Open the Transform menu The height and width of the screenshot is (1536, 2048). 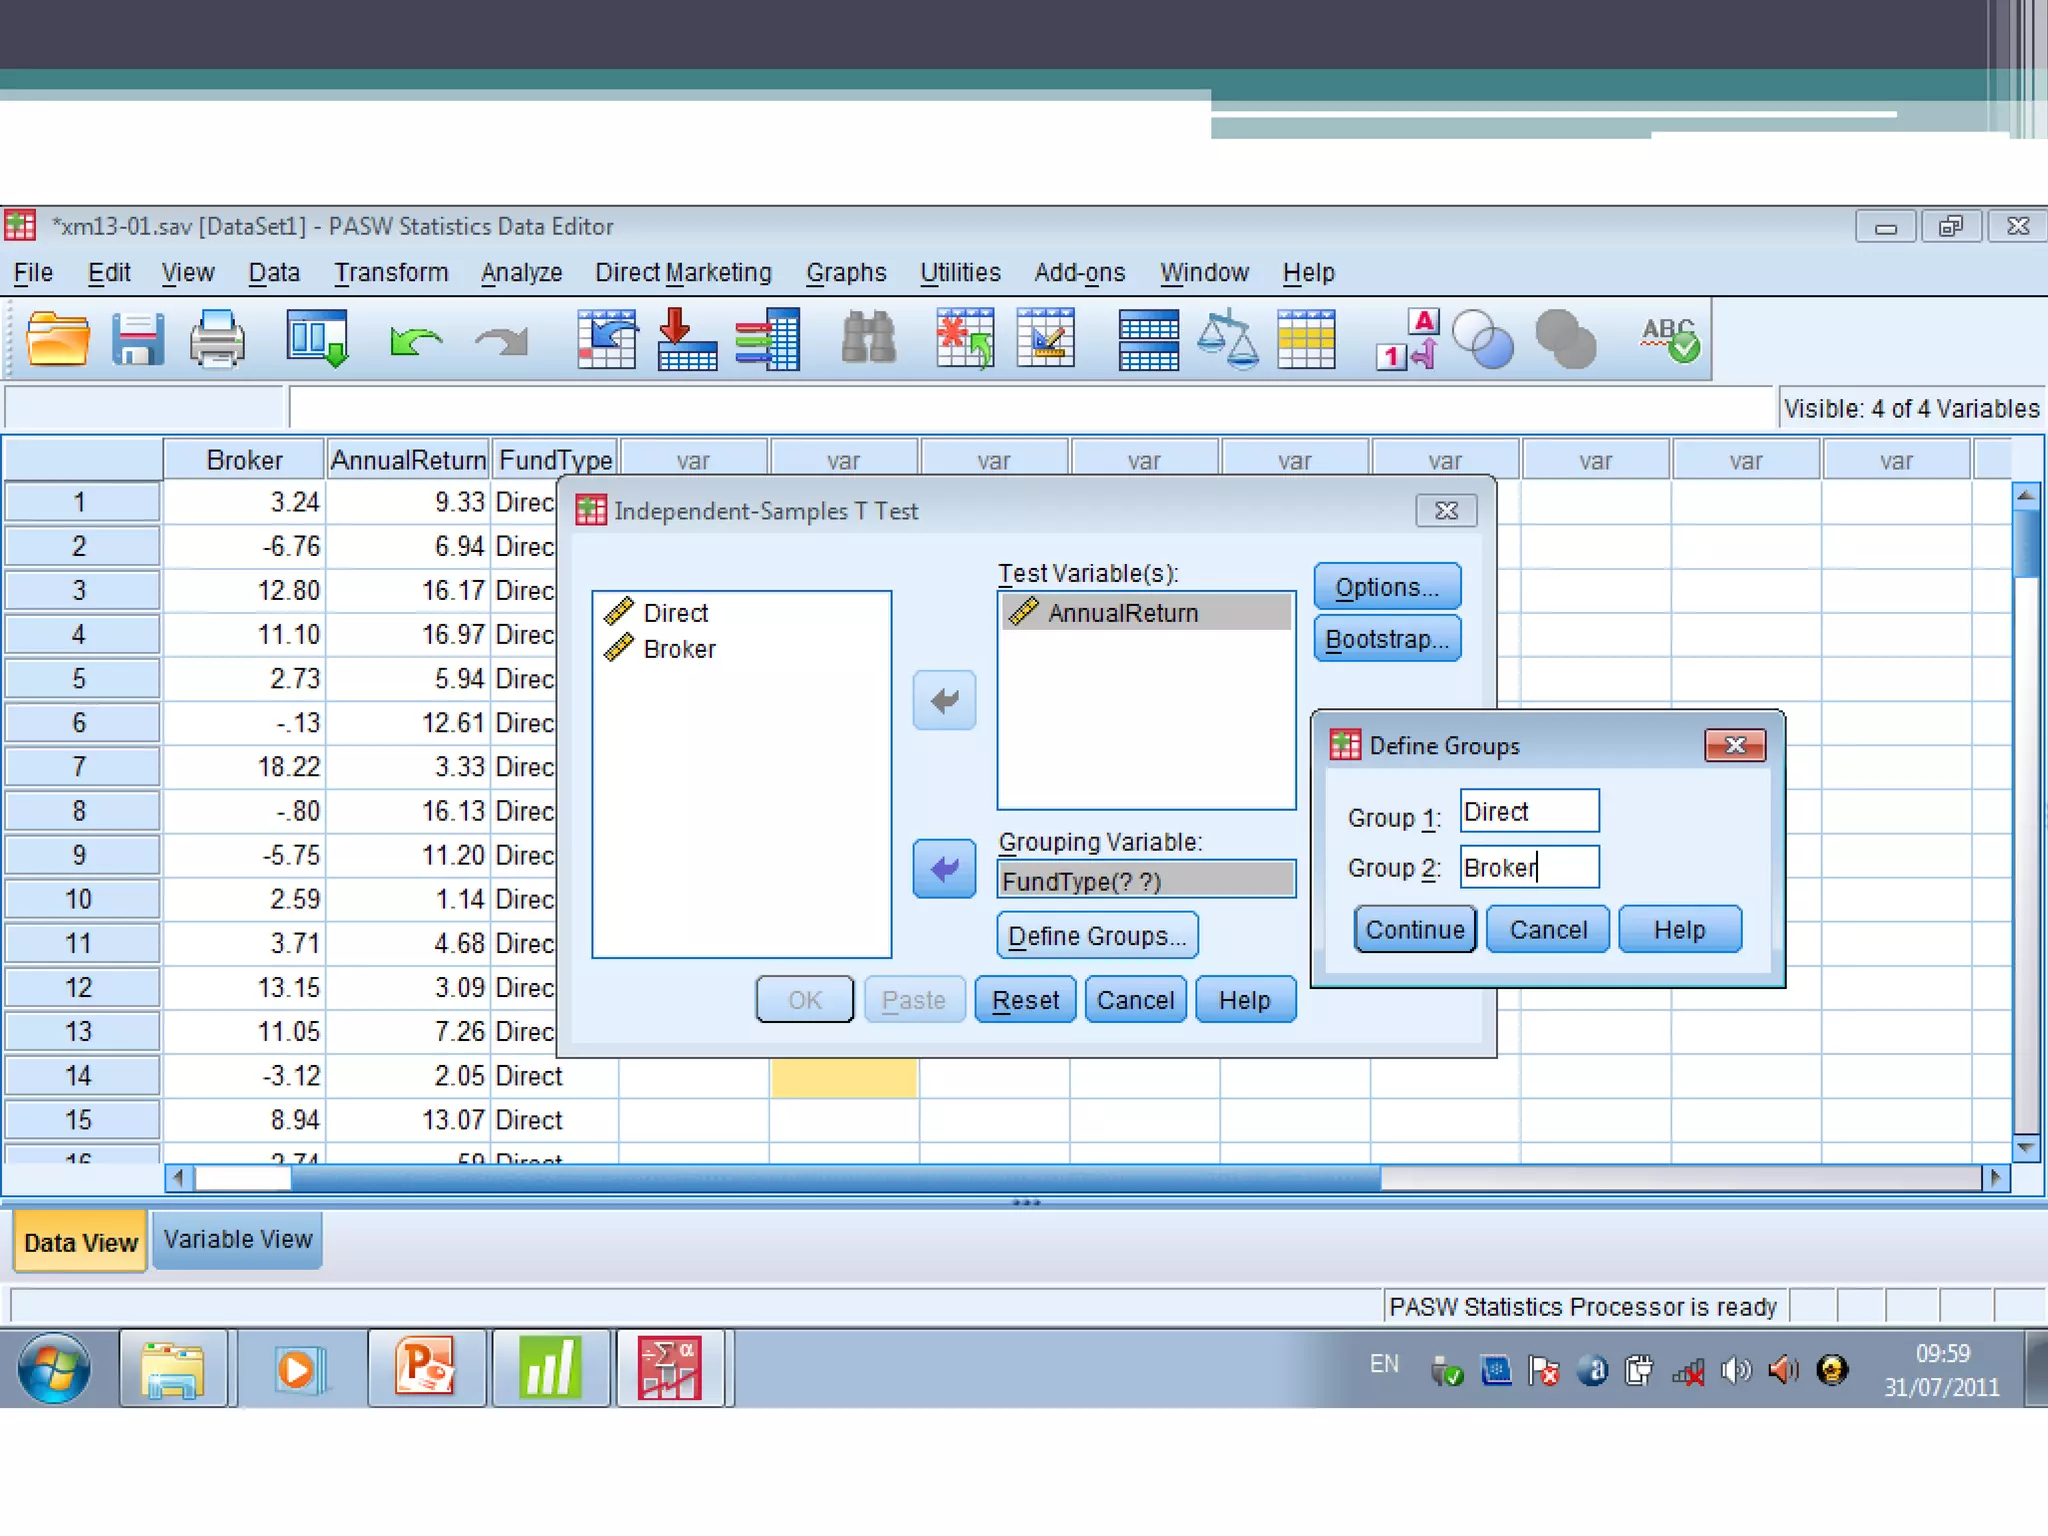click(391, 272)
